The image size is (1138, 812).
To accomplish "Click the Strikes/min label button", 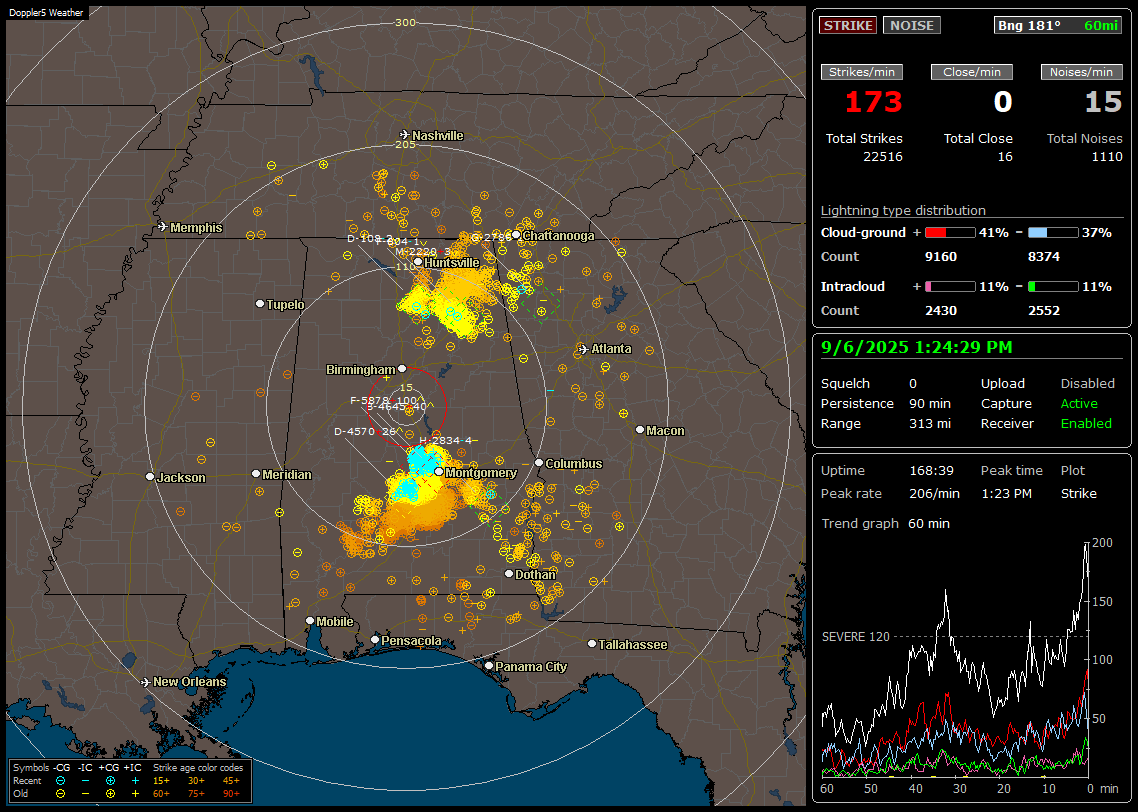I will point(861,72).
